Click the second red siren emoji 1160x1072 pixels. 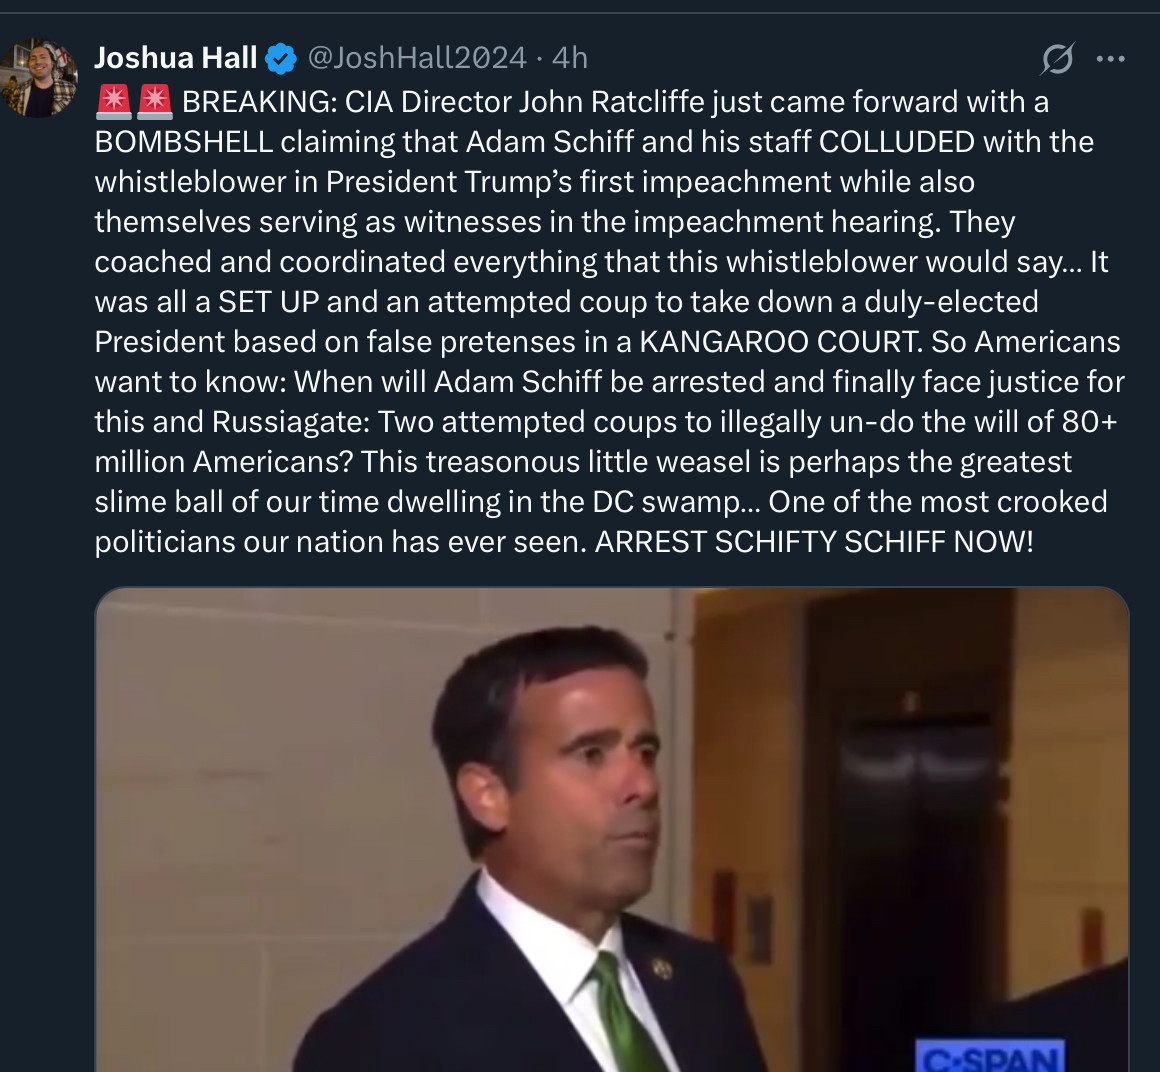(154, 101)
